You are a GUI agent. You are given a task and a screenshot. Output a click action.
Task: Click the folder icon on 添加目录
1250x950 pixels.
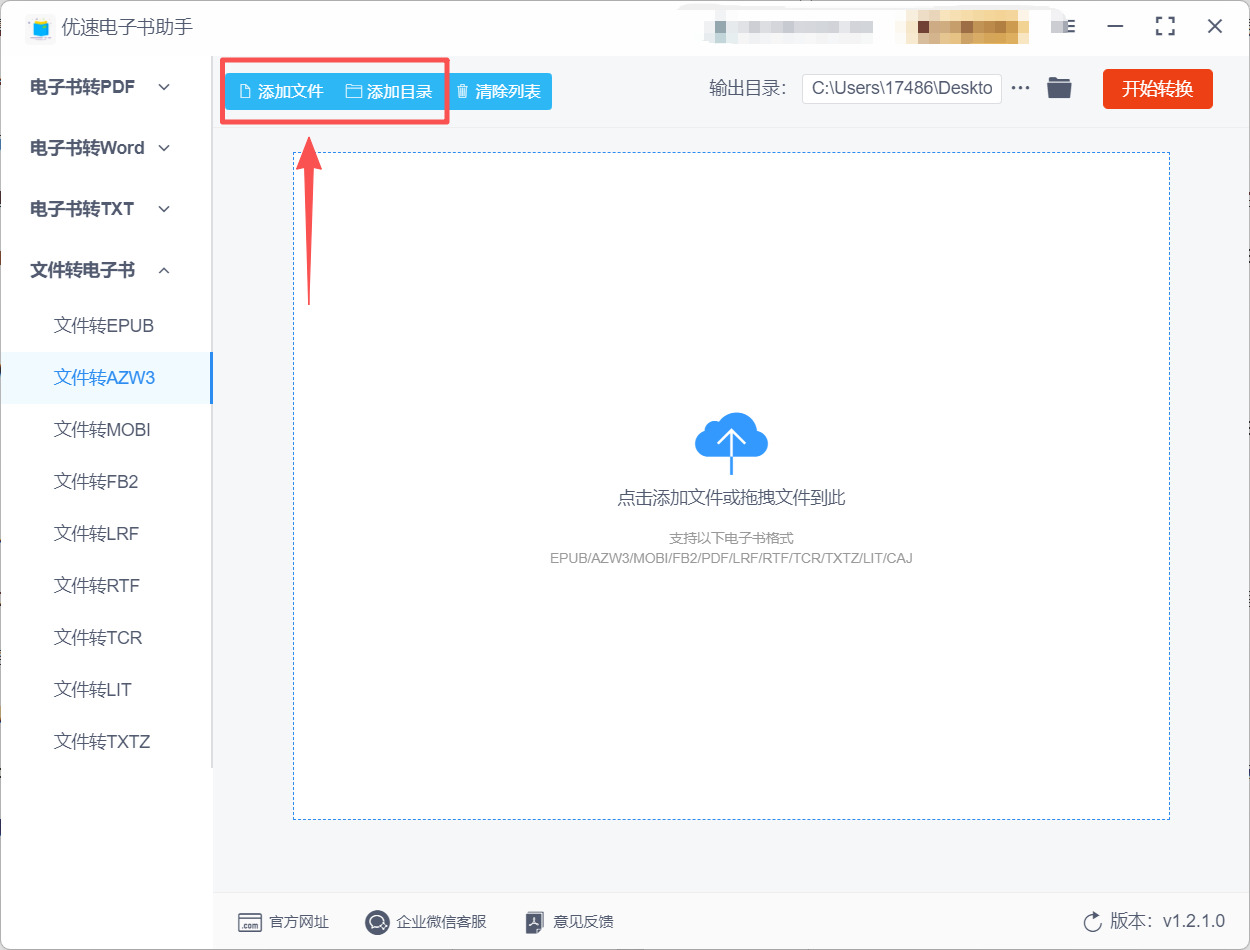coord(353,91)
